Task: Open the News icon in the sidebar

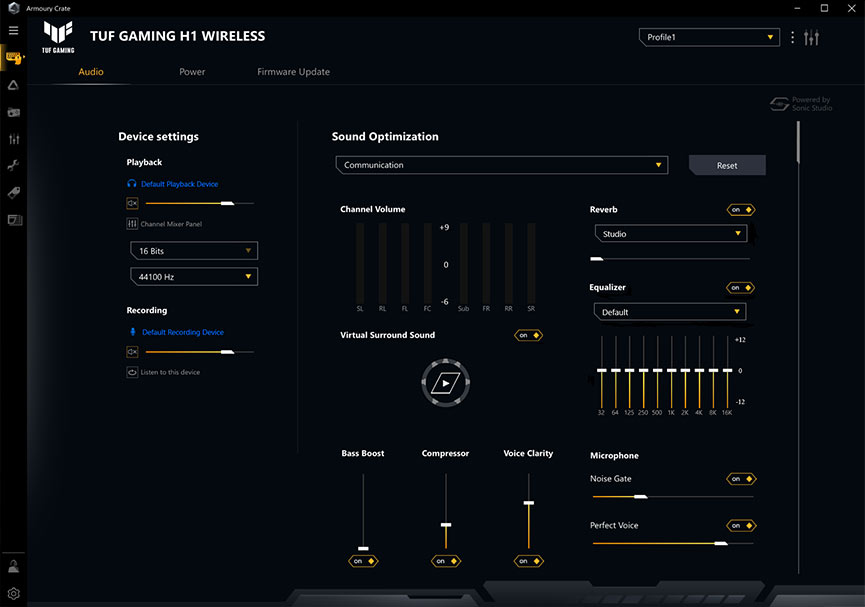Action: [14, 220]
